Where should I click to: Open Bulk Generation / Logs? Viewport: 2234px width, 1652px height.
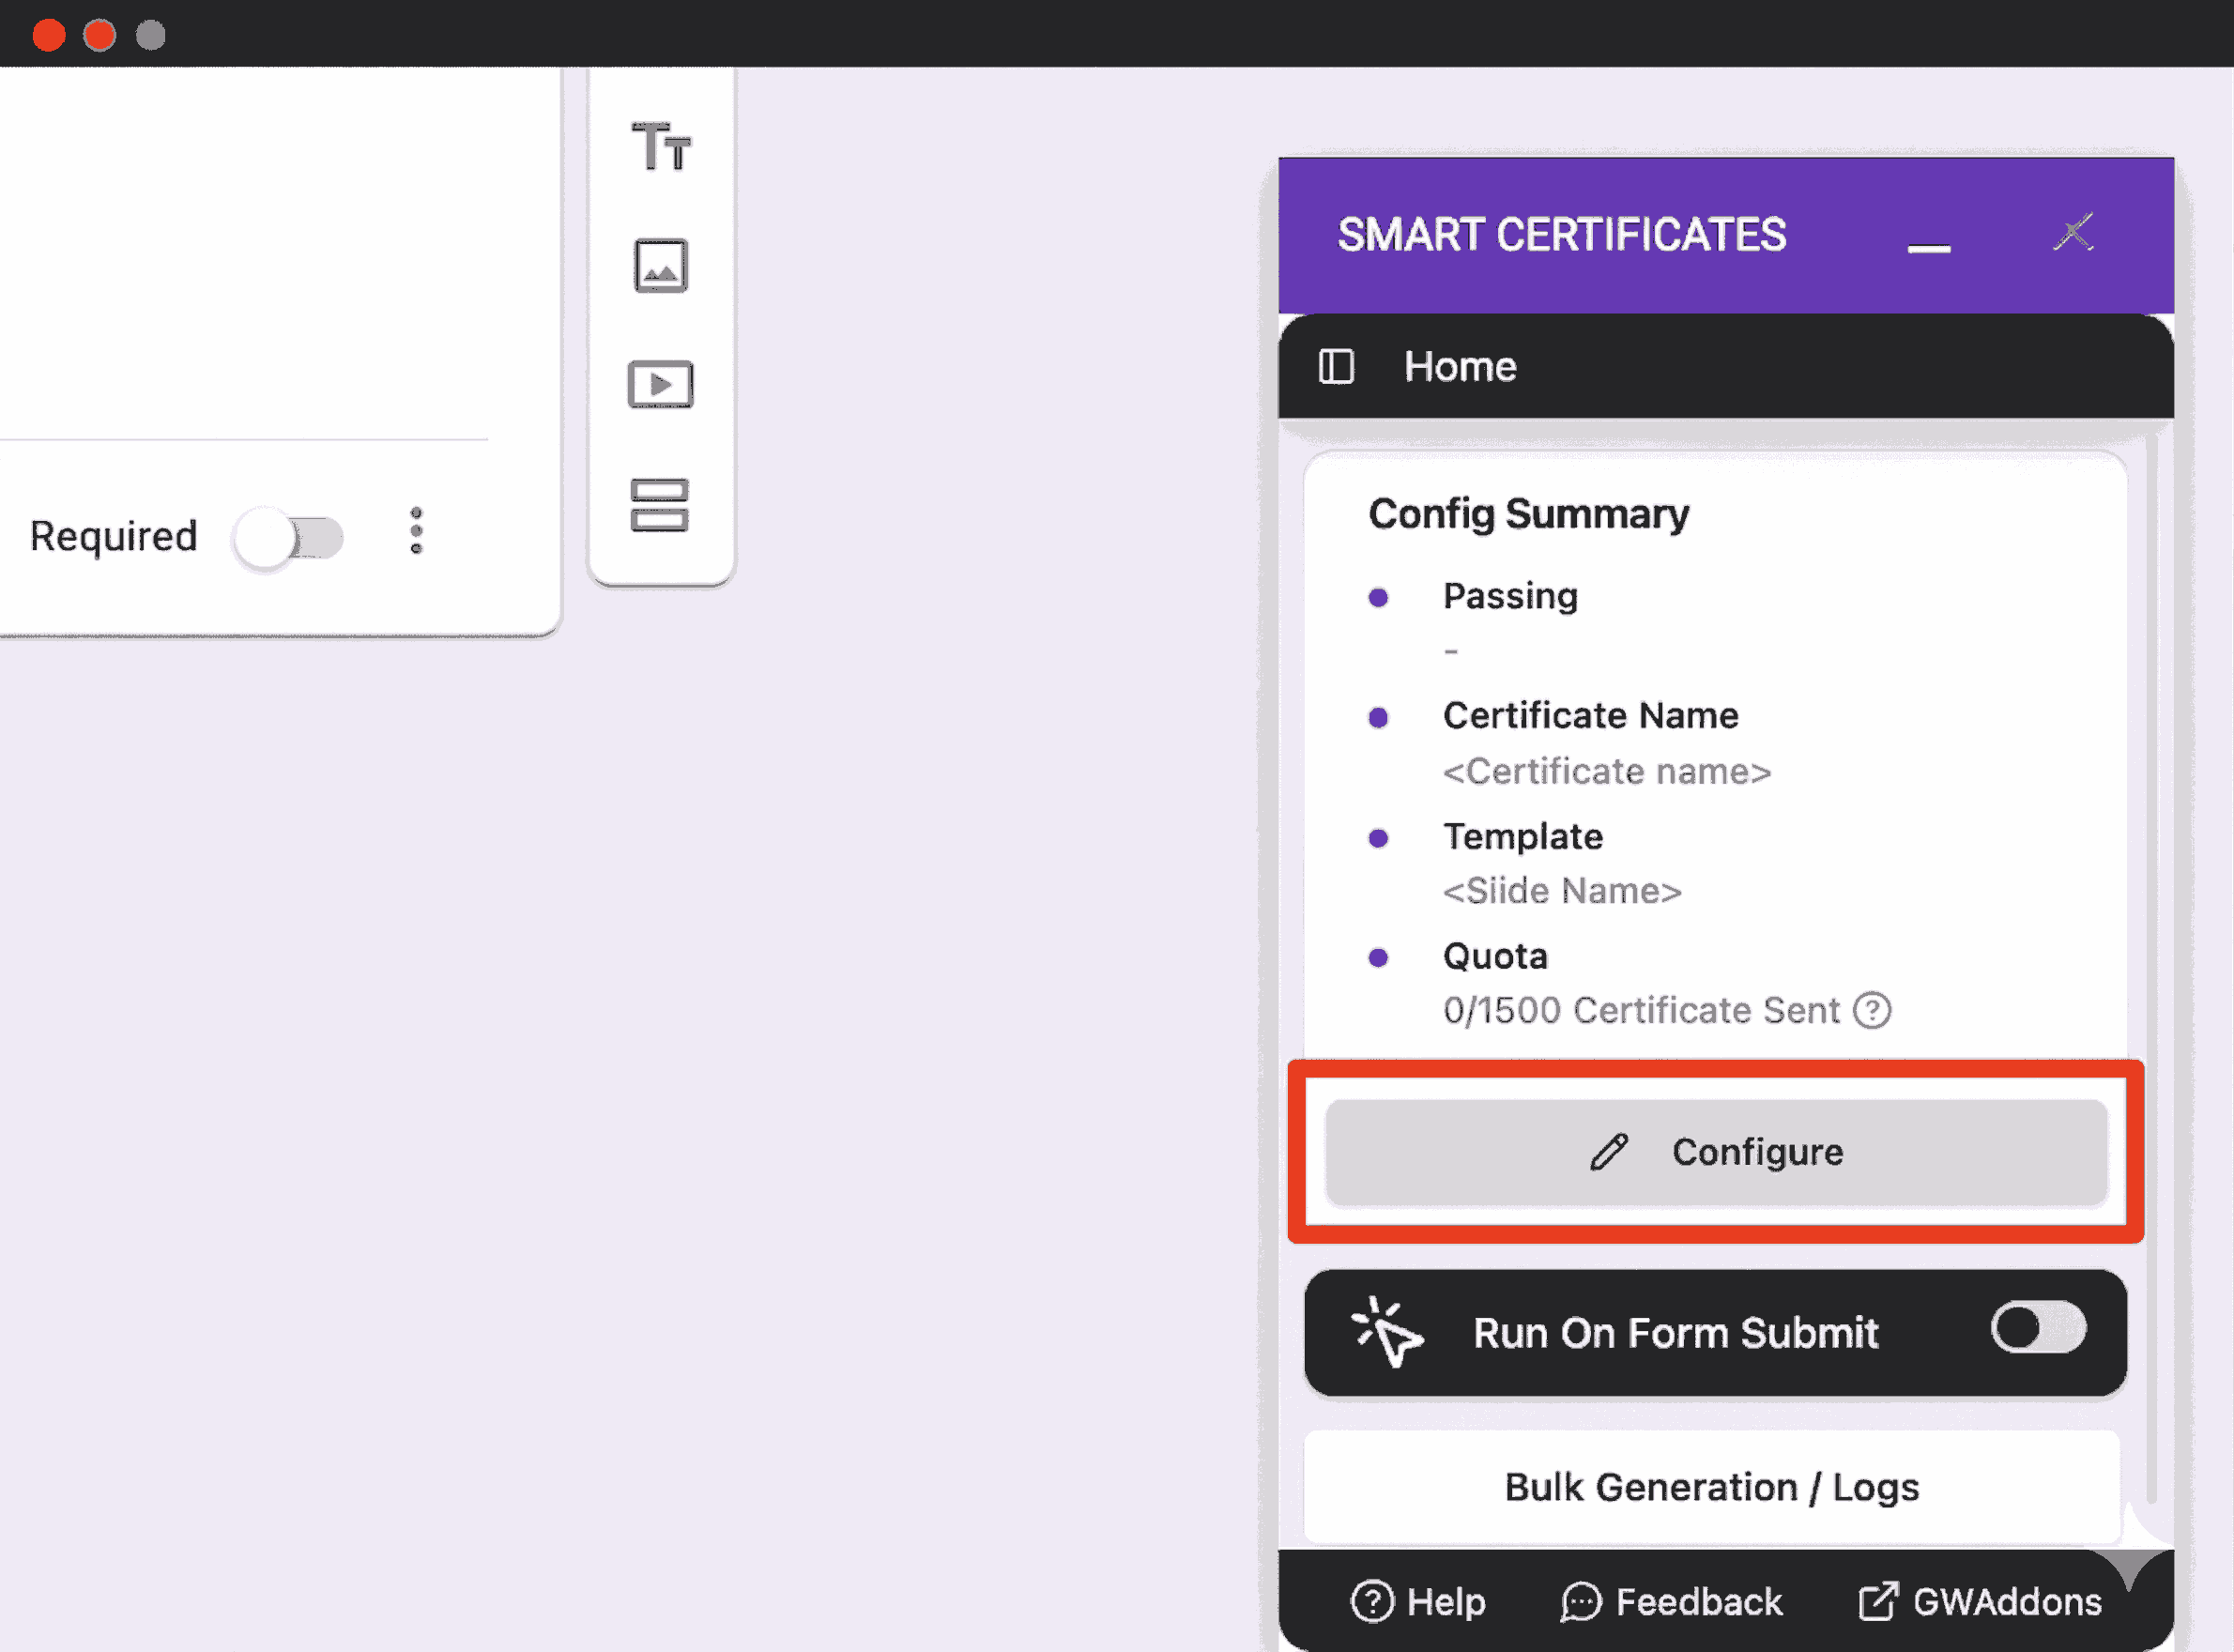click(x=1712, y=1487)
